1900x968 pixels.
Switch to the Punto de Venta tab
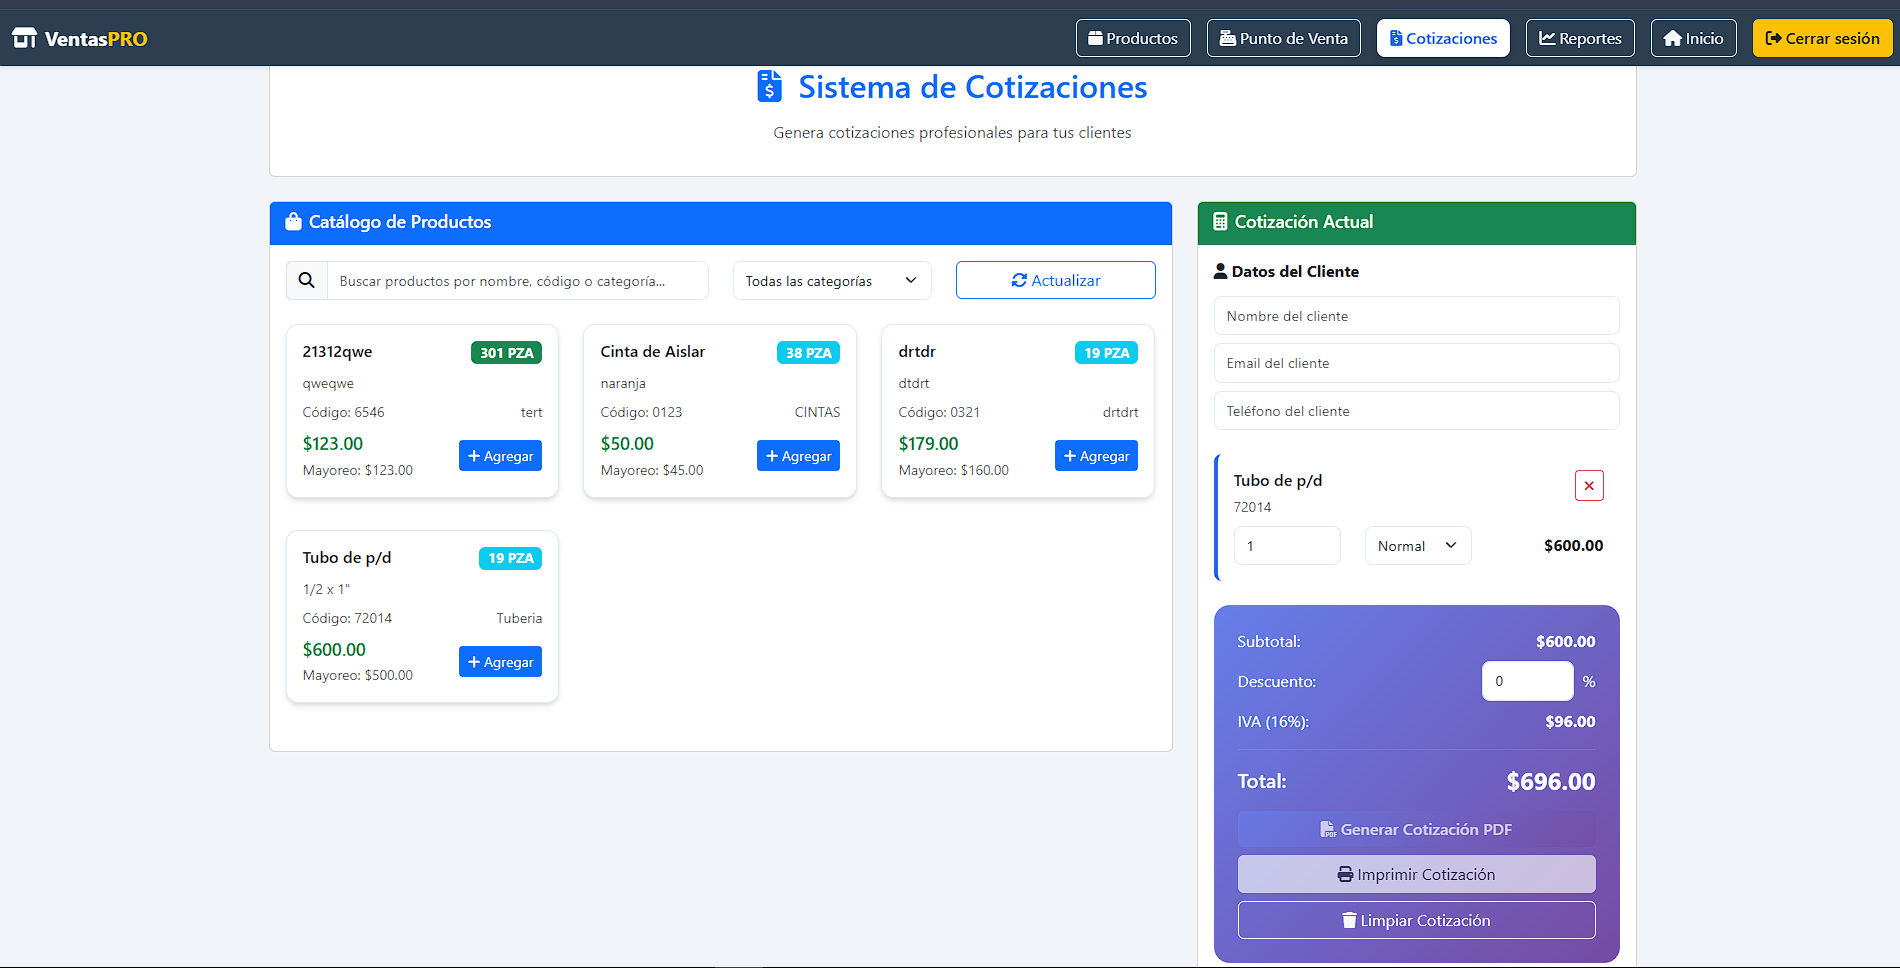point(1283,37)
